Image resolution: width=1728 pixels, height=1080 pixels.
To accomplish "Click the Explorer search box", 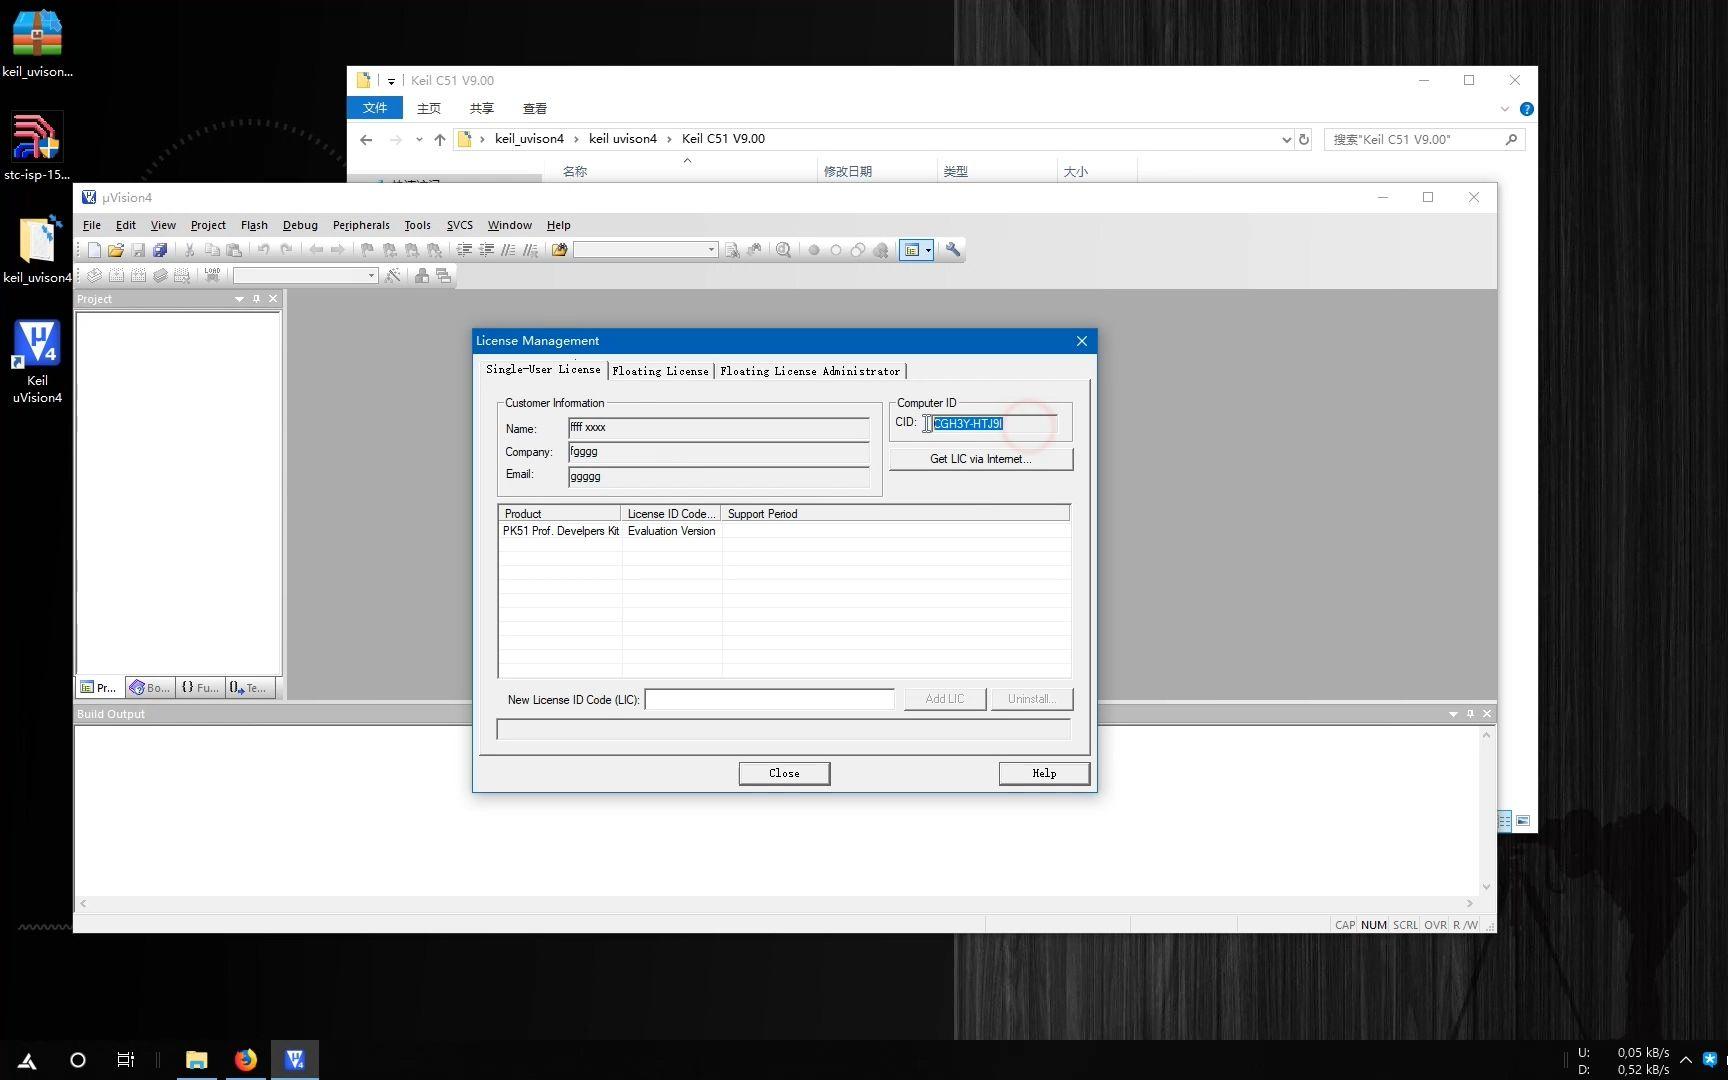I will (1425, 140).
